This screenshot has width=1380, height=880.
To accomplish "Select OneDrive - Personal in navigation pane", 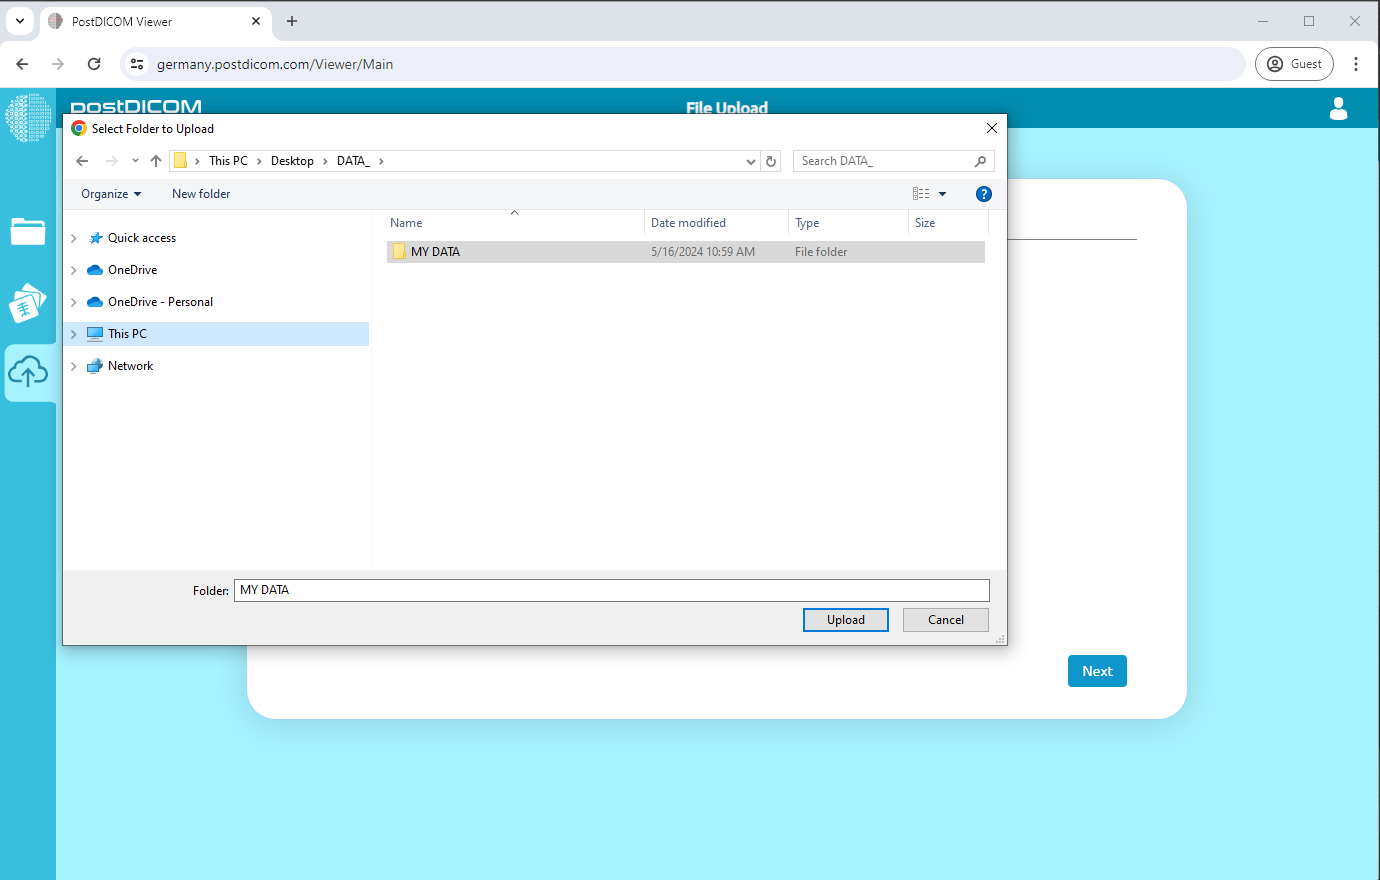I will (160, 302).
